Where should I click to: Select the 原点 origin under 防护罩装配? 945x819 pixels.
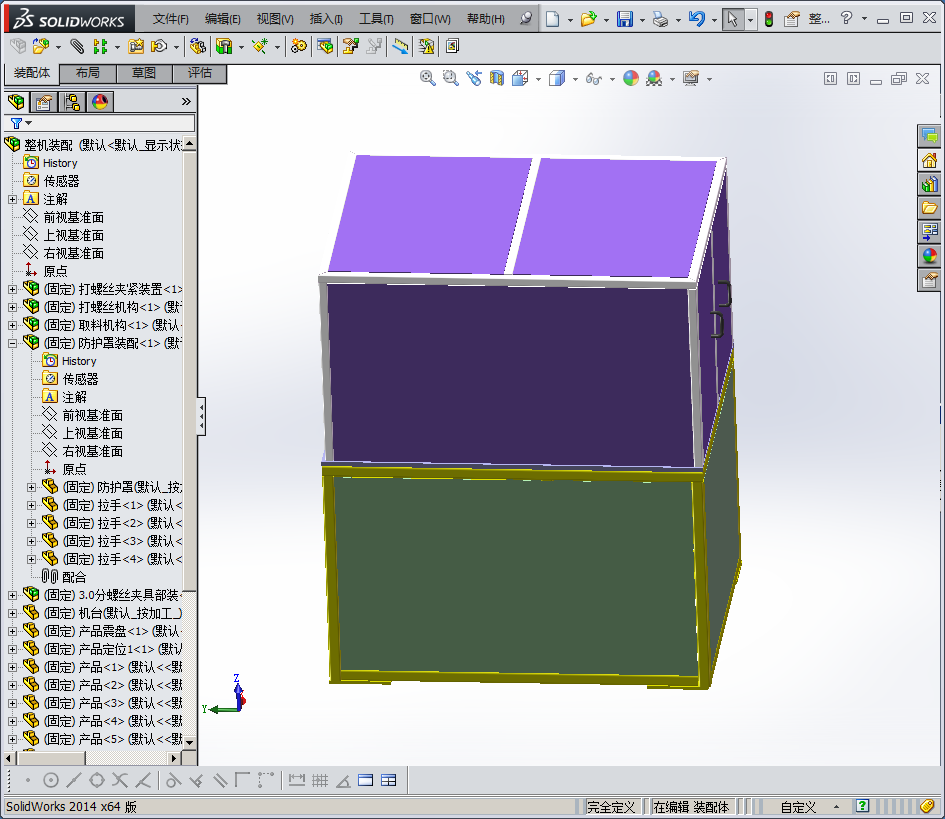74,469
